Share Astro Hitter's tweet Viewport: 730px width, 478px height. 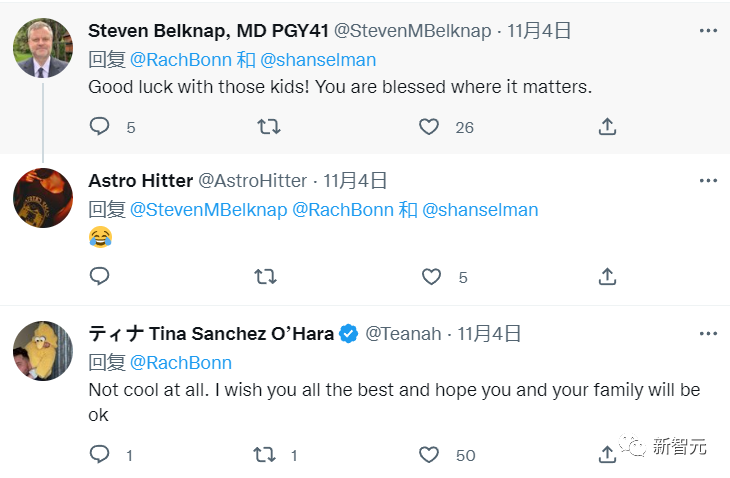[x=607, y=276]
